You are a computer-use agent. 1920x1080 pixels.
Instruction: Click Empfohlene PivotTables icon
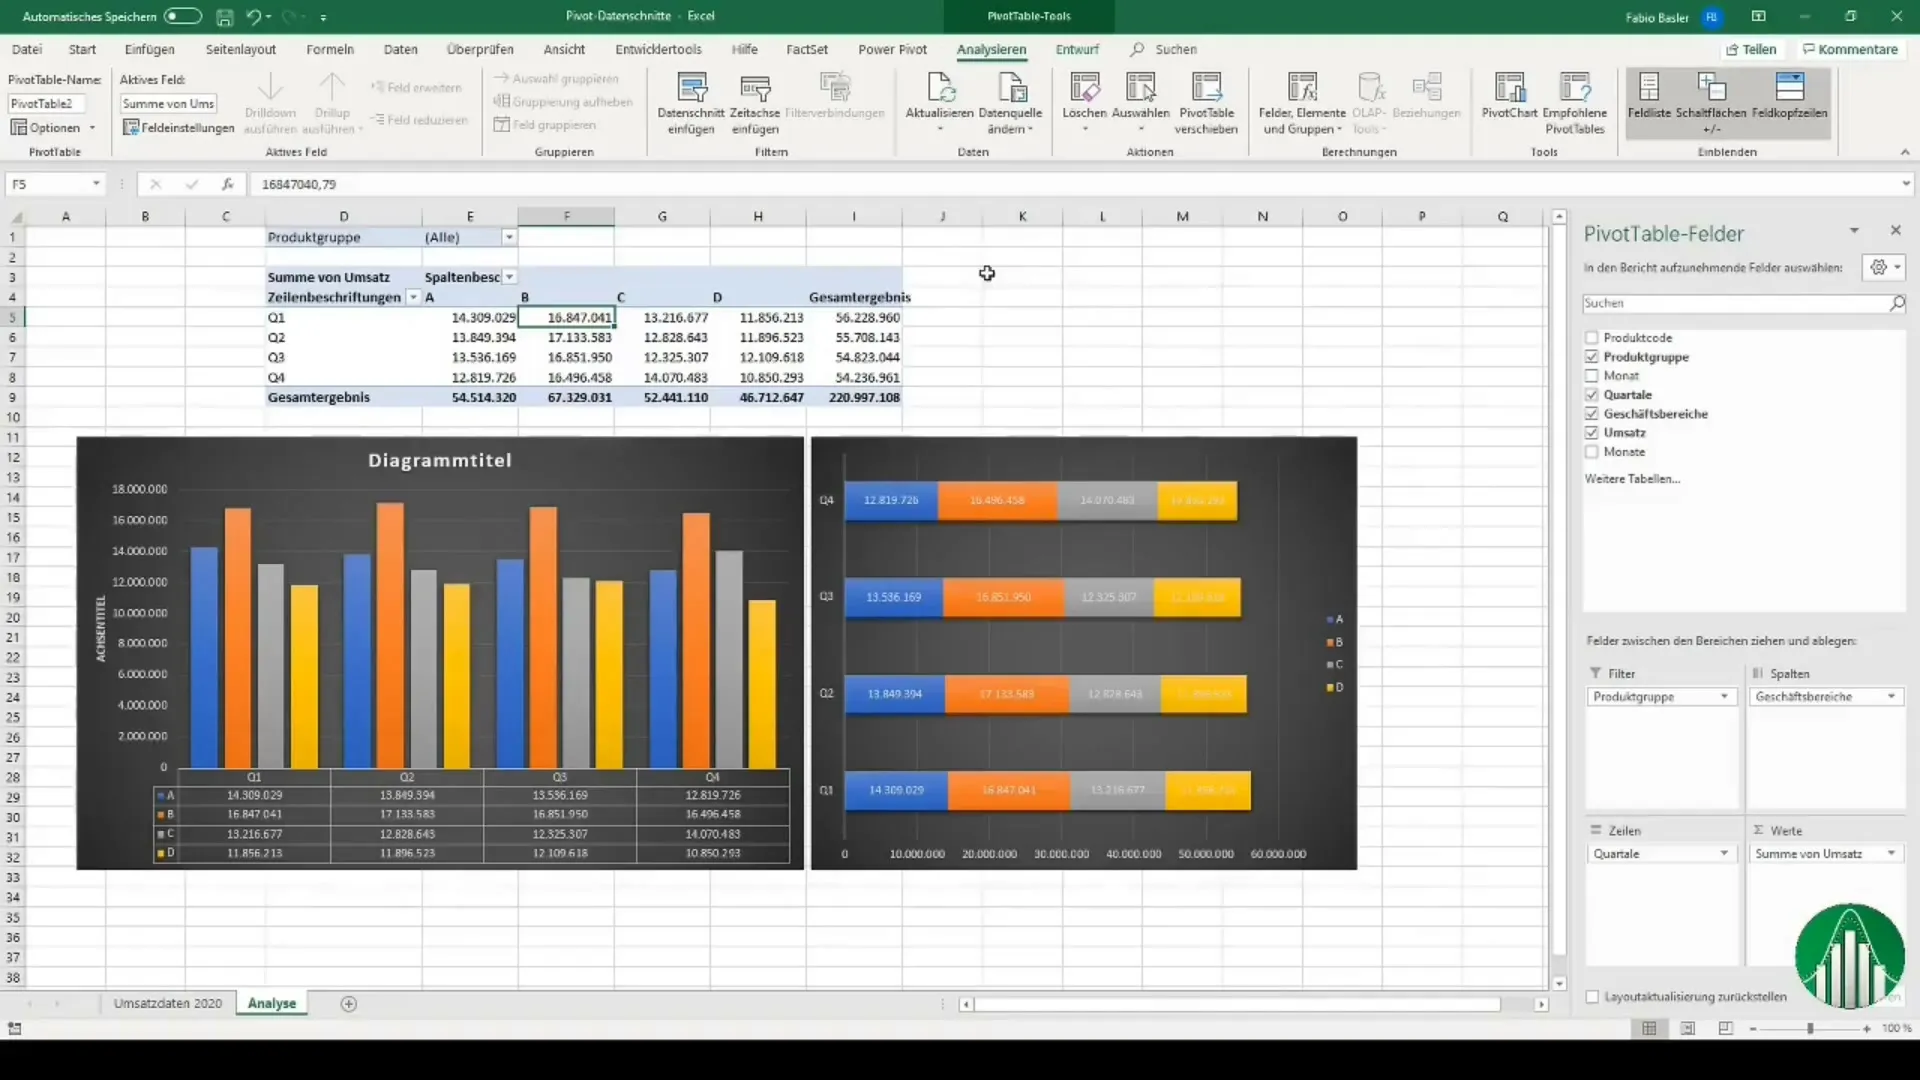pos(1574,89)
